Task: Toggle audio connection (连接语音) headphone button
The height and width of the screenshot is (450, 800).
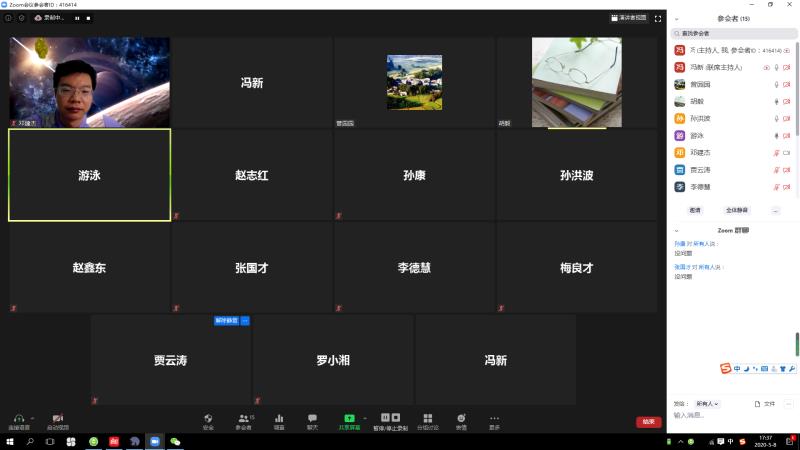Action: (18, 420)
